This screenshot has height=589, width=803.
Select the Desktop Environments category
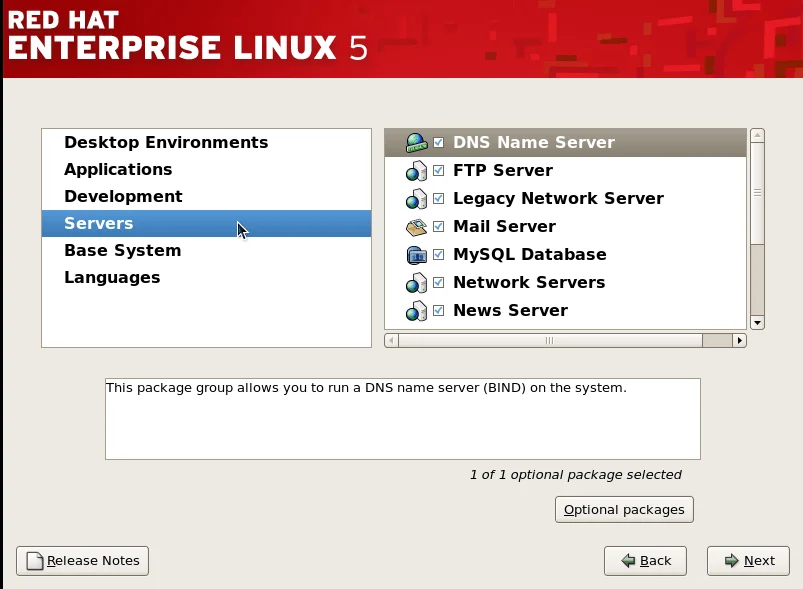coord(166,142)
